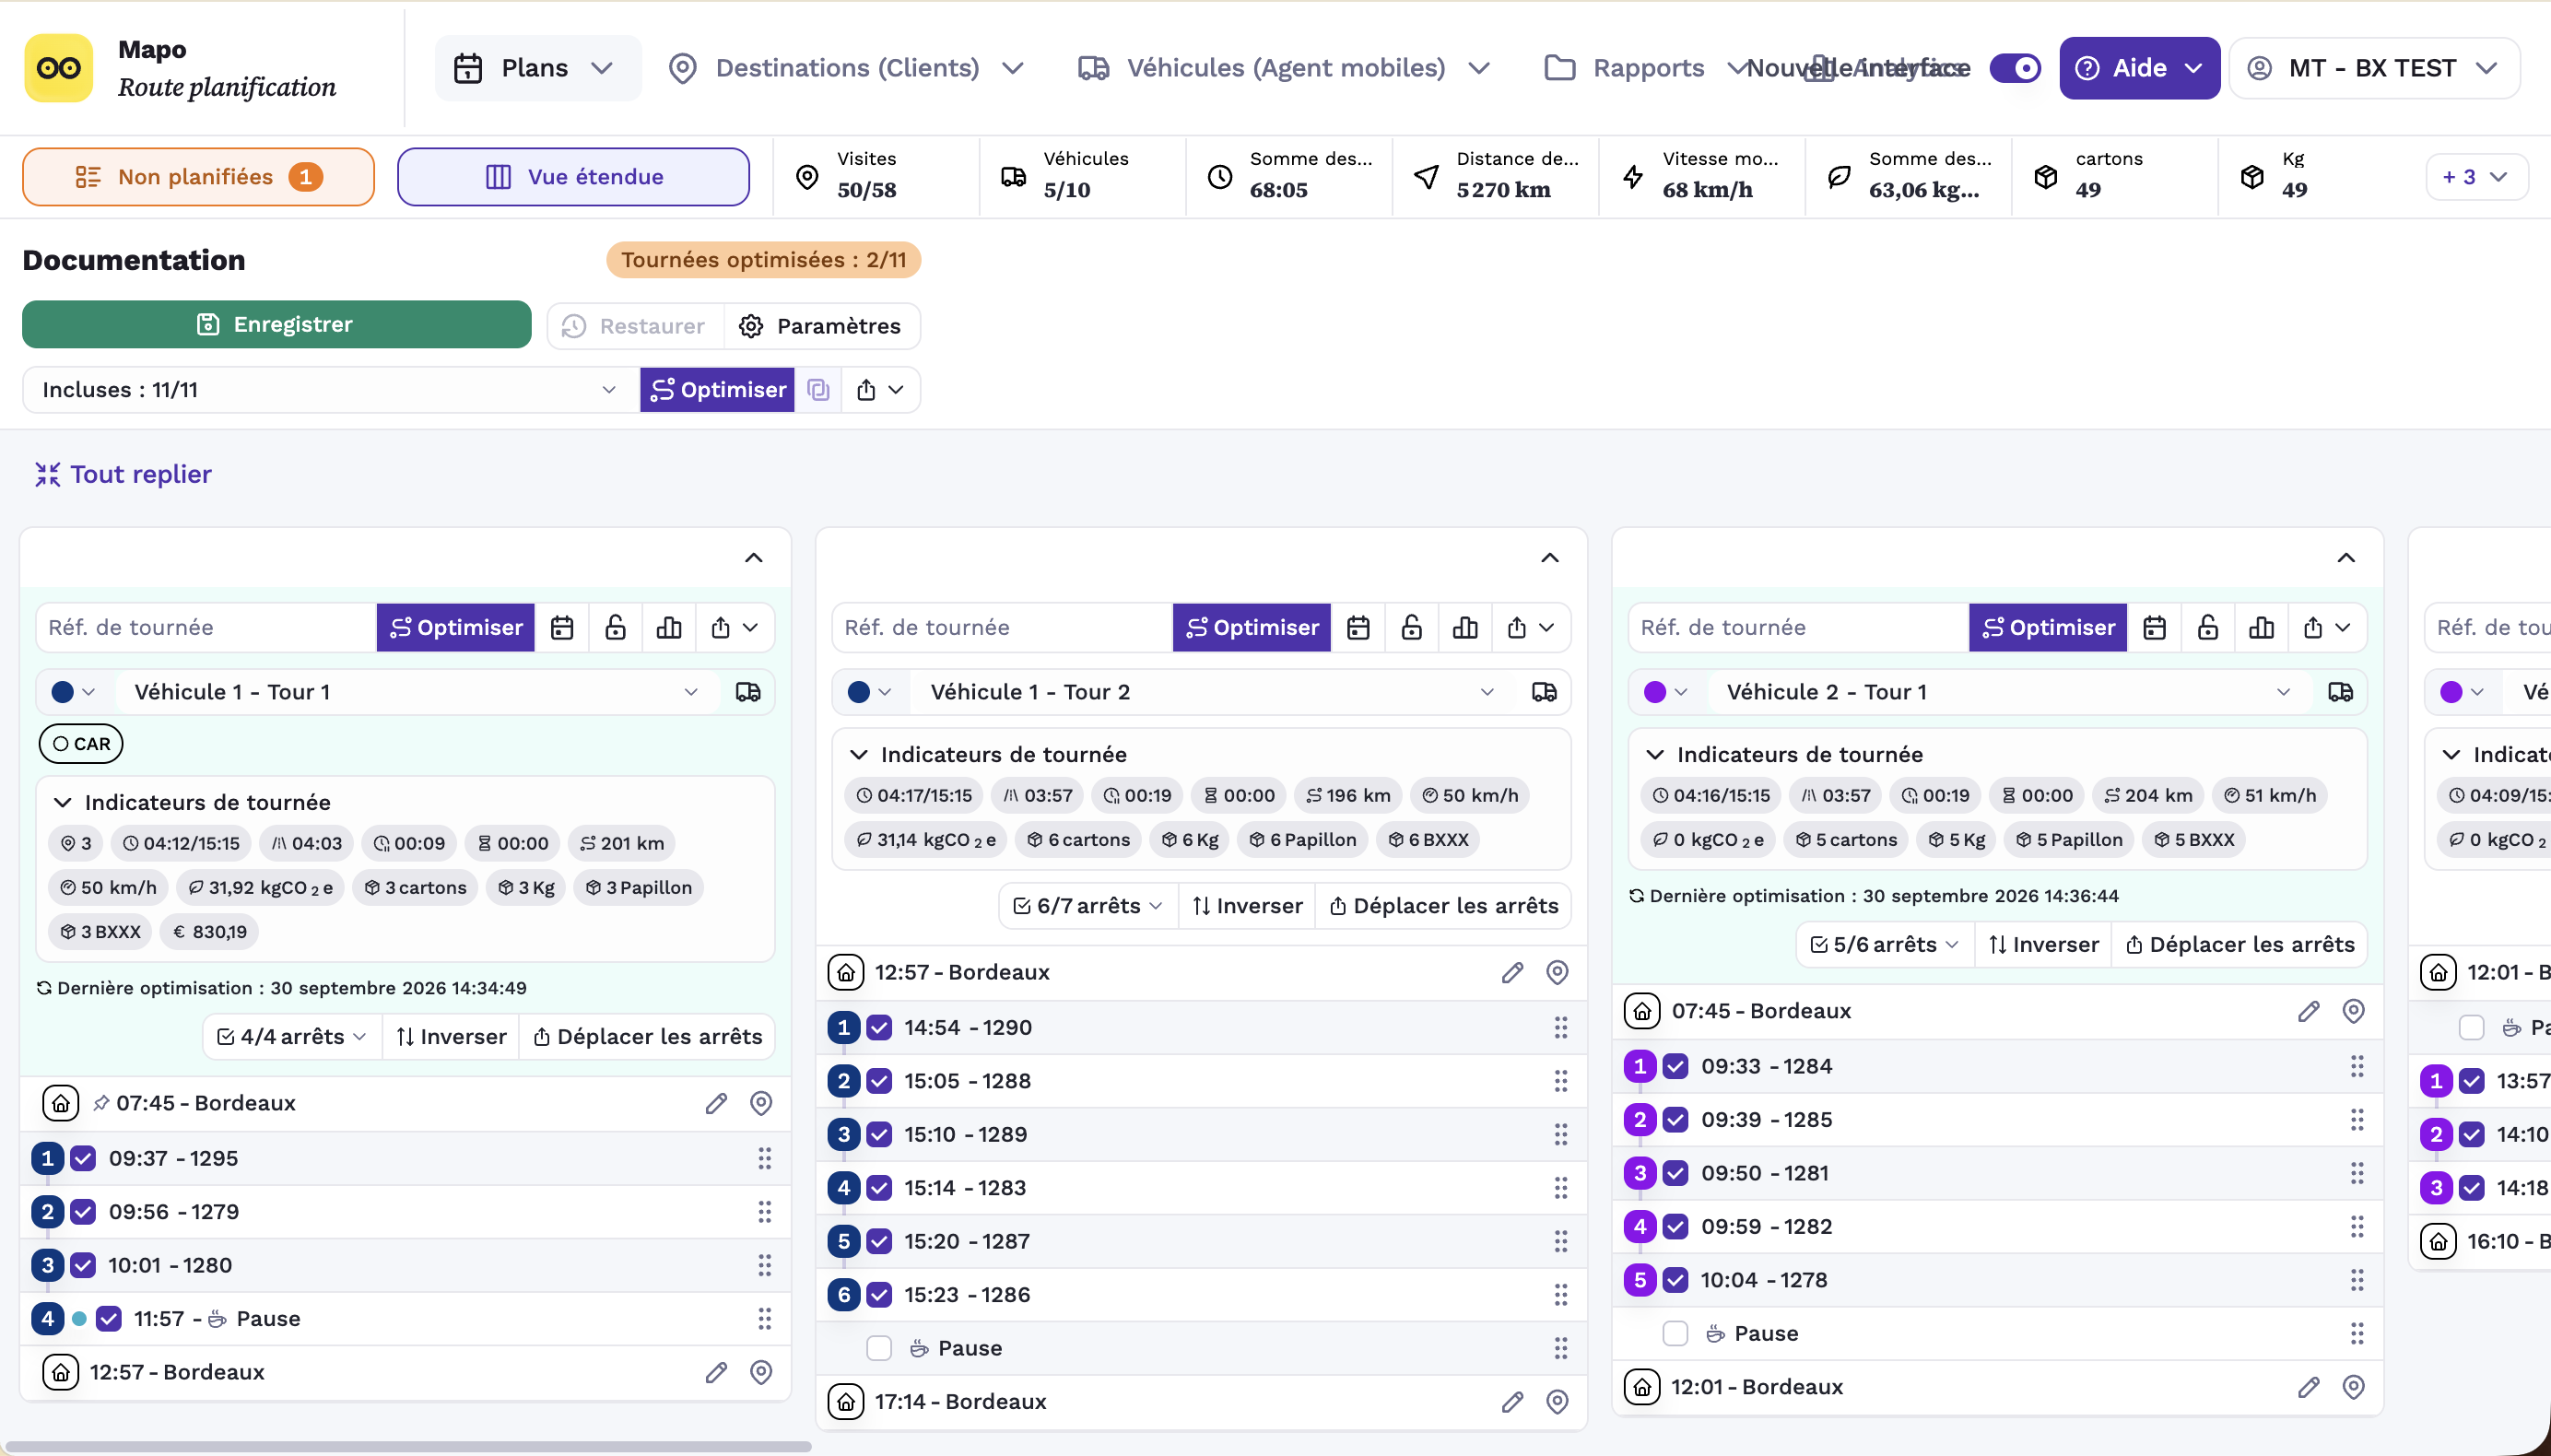Expand the + 3 indicators dropdown

tap(2476, 177)
